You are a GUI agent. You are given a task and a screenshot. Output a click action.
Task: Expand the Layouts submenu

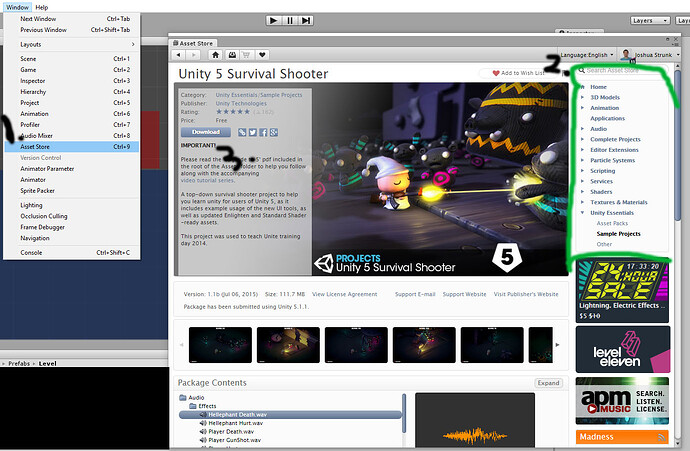[x=72, y=44]
